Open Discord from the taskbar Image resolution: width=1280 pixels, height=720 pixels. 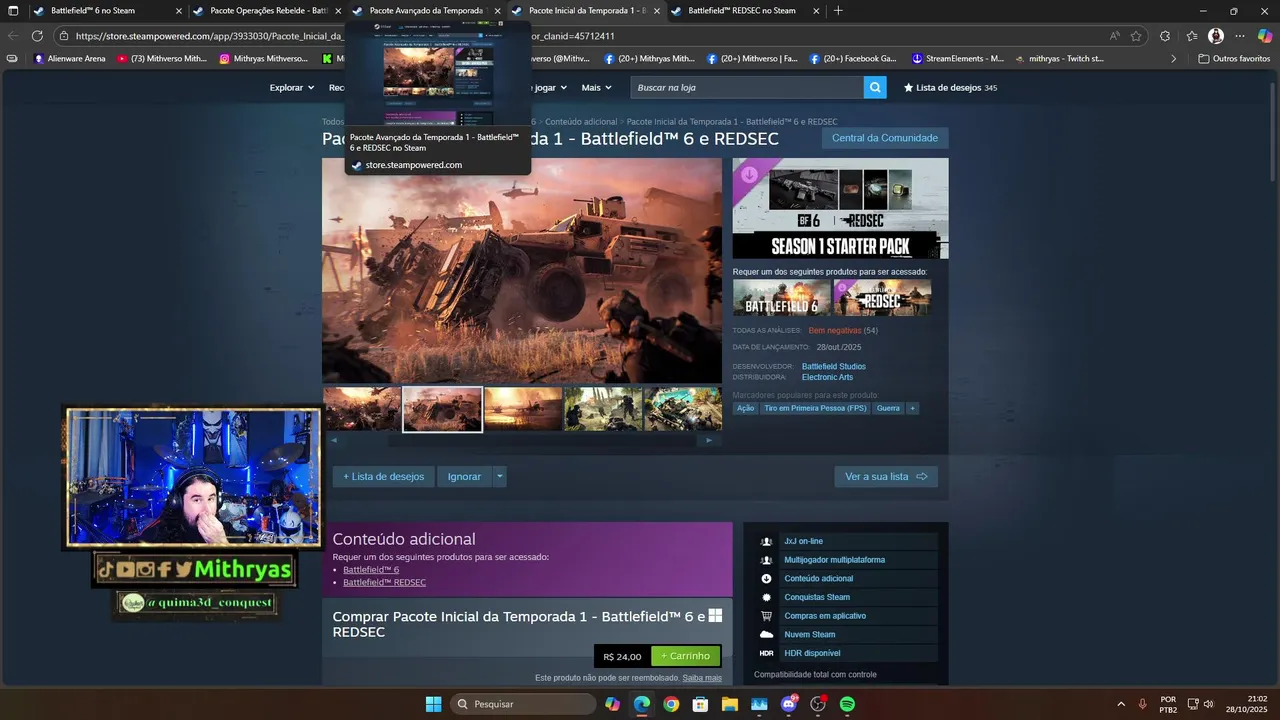[789, 704]
